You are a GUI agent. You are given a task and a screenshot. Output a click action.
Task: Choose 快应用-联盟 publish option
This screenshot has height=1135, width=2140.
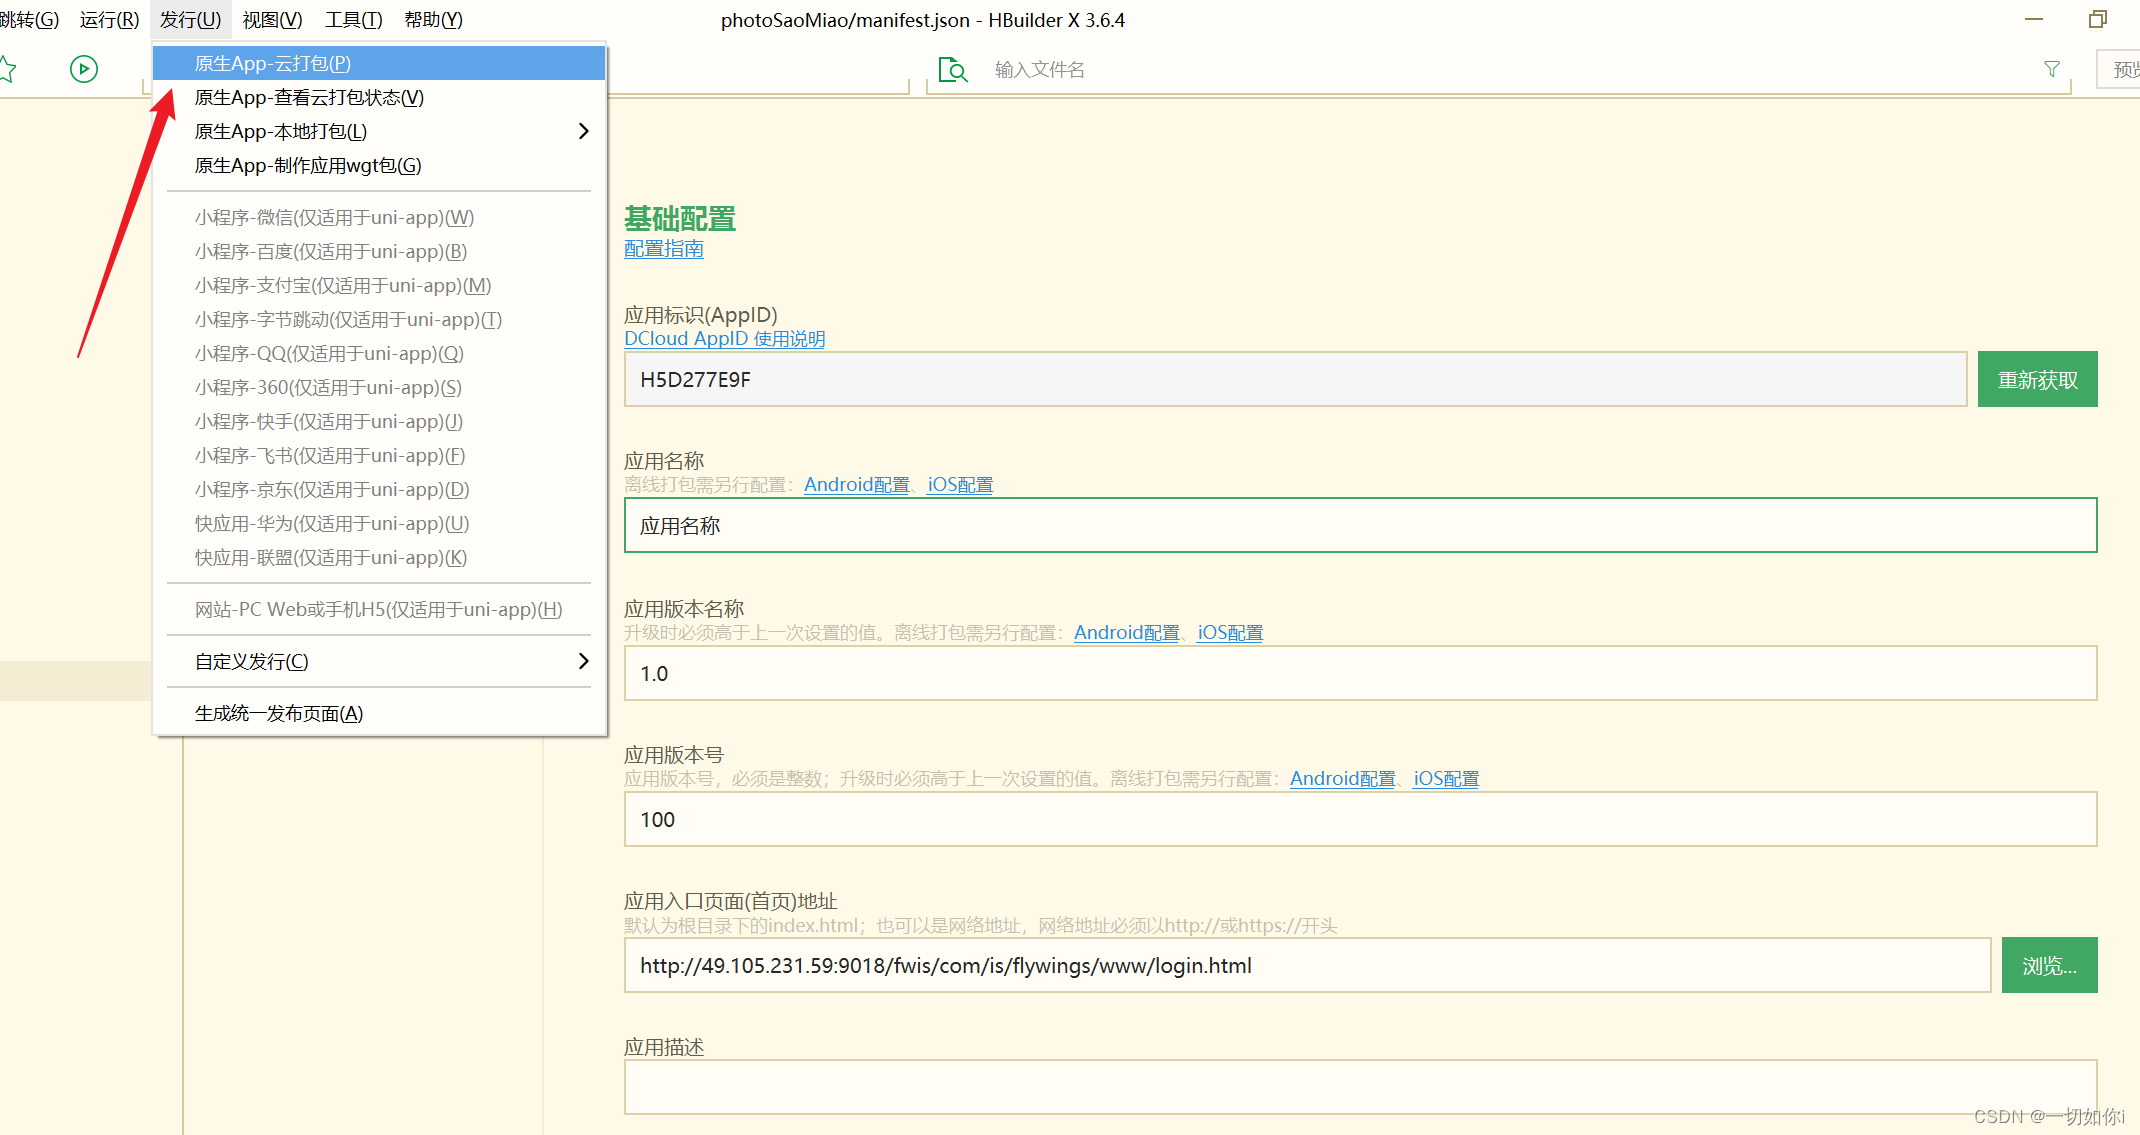click(379, 557)
